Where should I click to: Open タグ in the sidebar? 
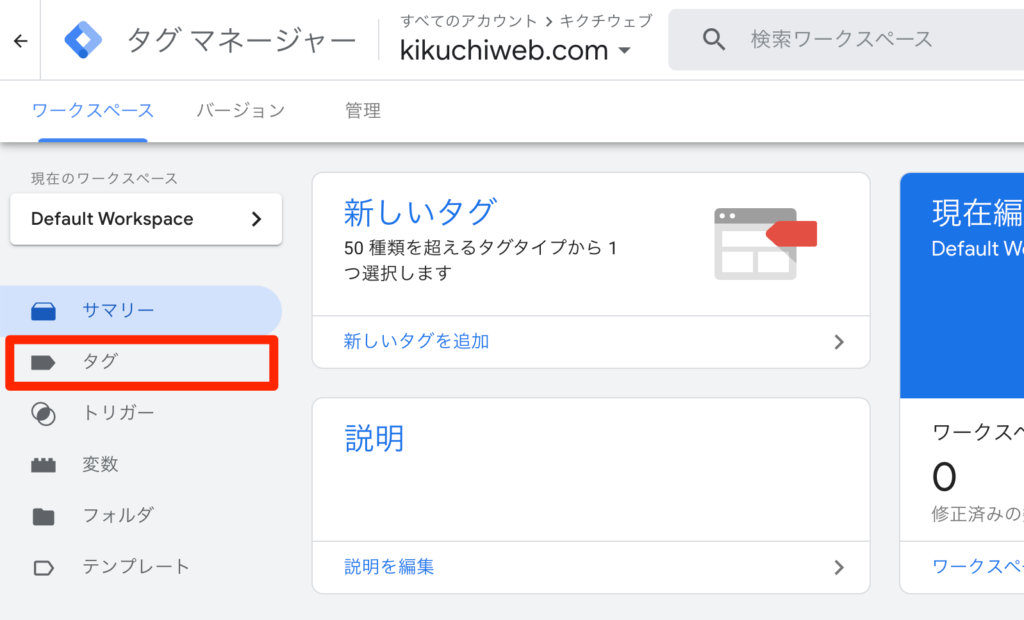pyautogui.click(x=141, y=363)
